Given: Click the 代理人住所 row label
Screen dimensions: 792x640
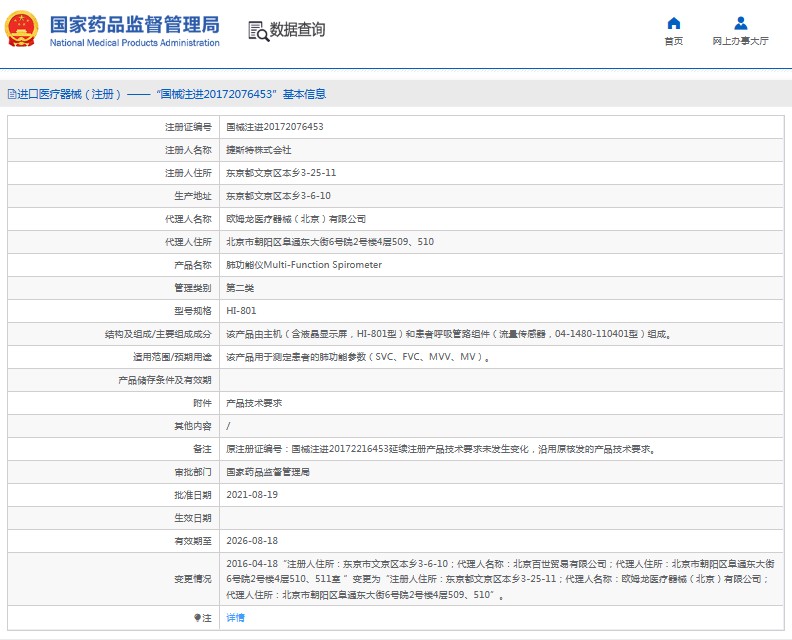Looking at the screenshot, I should 188,242.
